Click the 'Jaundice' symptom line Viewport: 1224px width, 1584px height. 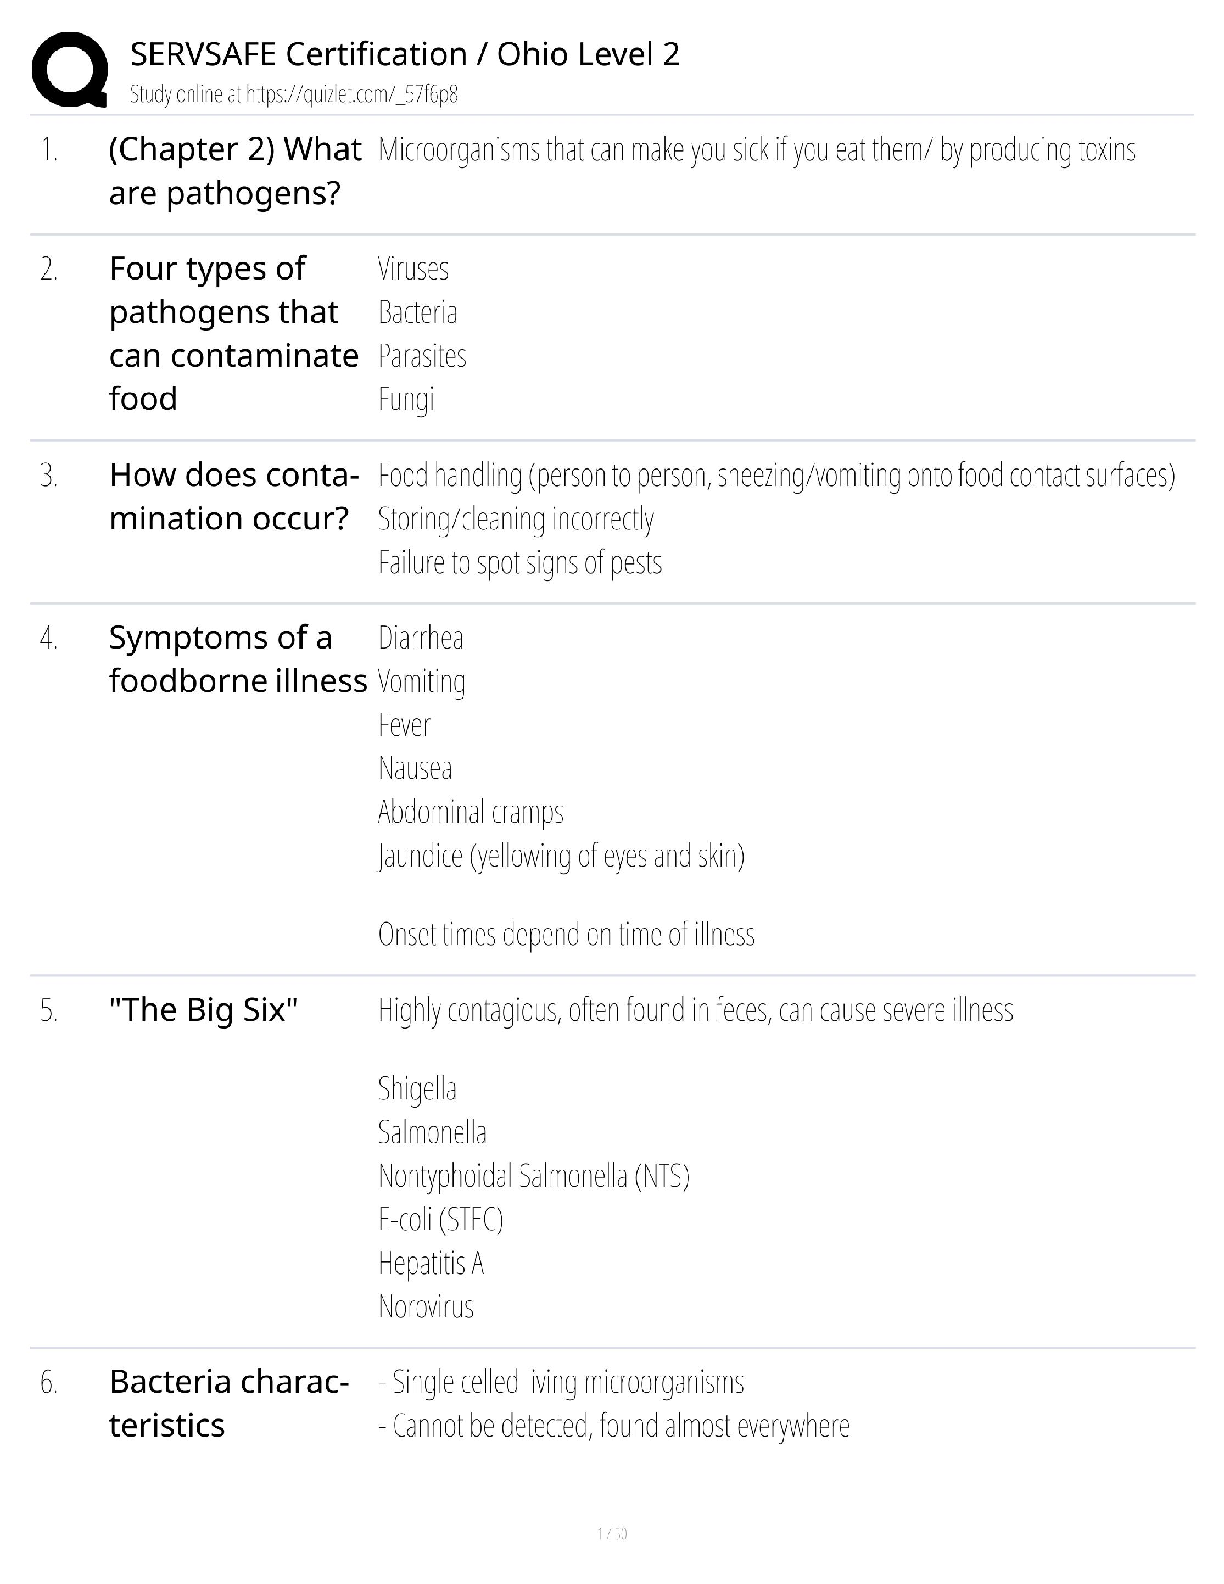[561, 856]
